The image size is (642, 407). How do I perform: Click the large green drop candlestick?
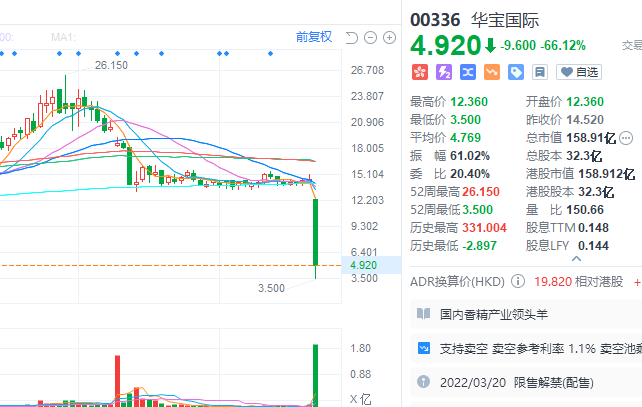(316, 232)
